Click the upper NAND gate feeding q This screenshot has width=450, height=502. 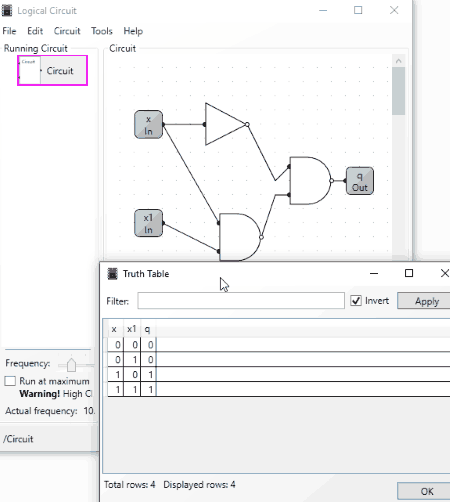coord(311,181)
